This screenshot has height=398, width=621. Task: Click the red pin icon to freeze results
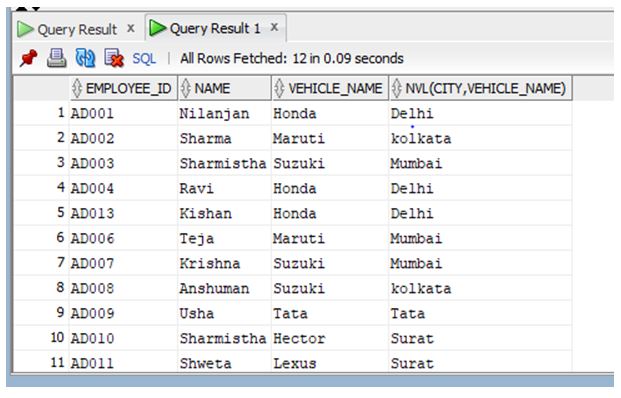29,58
